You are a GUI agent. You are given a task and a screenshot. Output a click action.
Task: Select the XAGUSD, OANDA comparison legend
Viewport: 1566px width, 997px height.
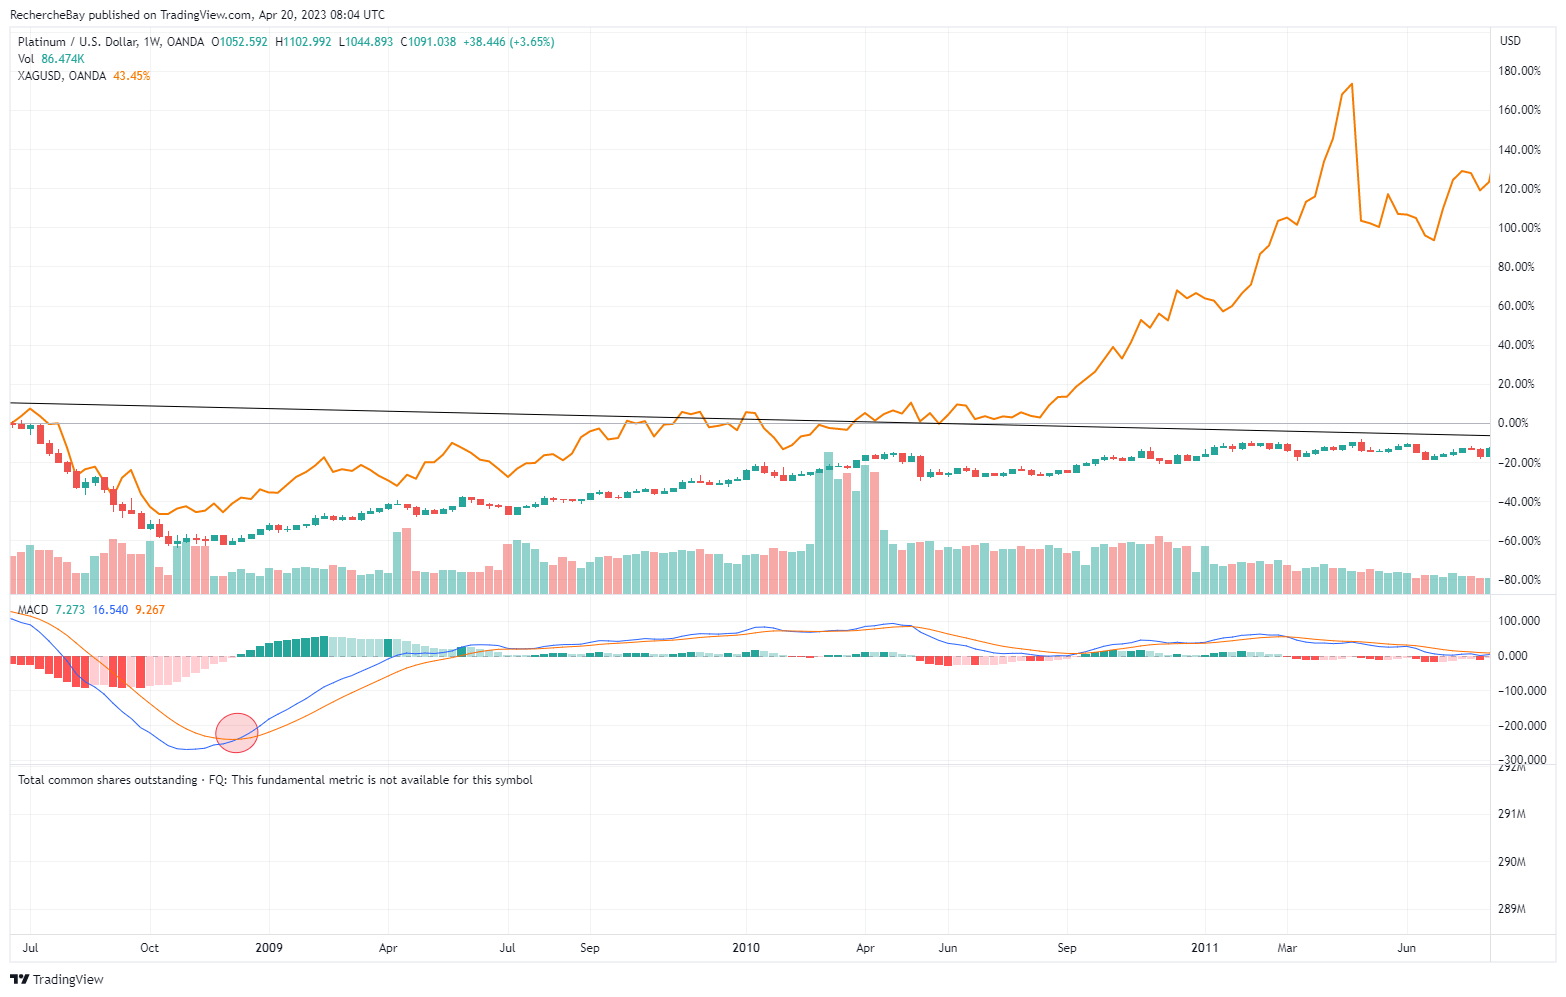point(62,76)
